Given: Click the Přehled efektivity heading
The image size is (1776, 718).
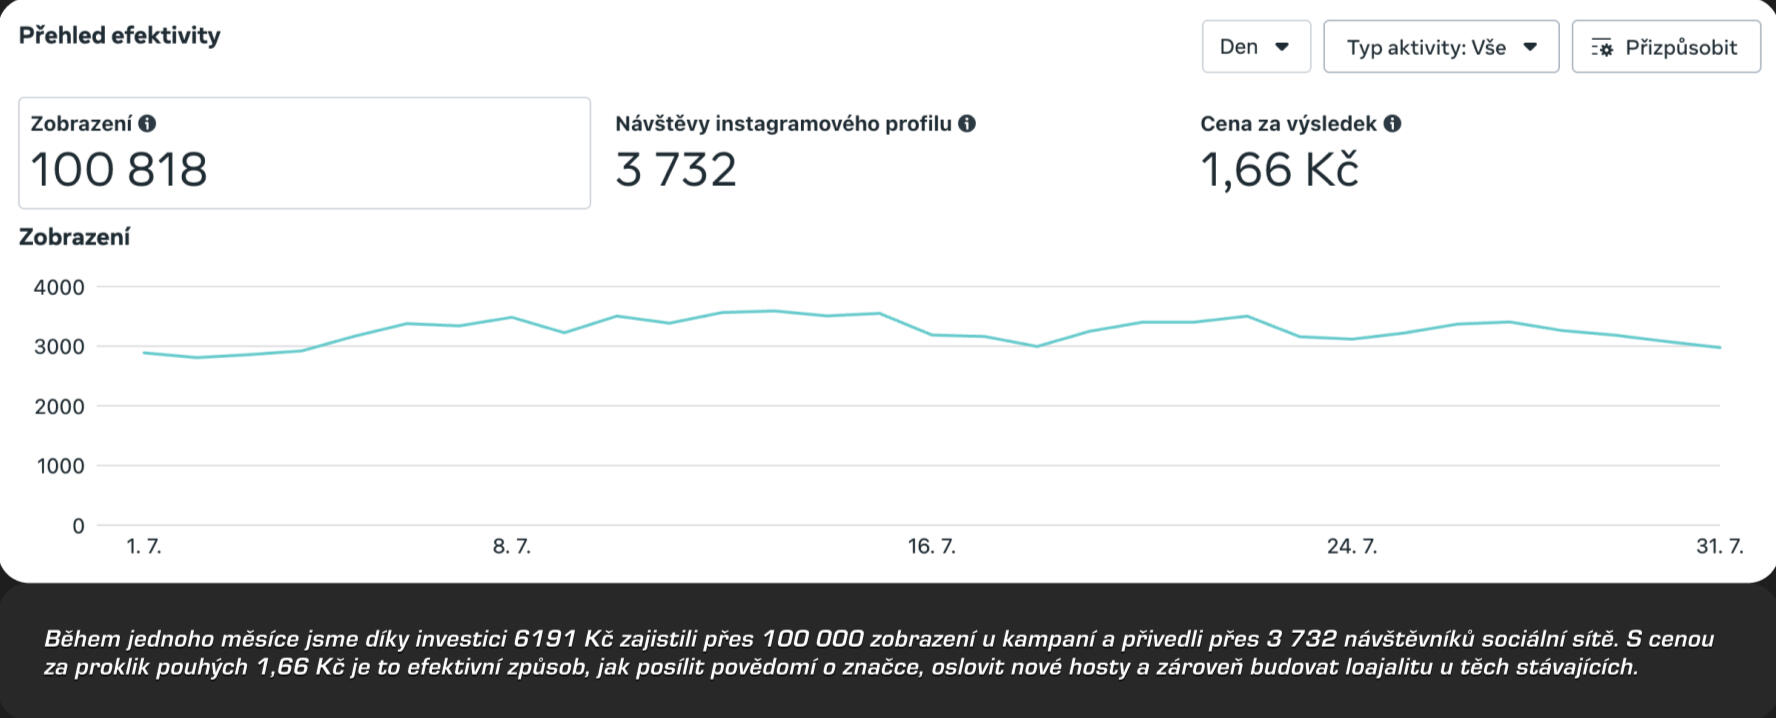Looking at the screenshot, I should [119, 36].
